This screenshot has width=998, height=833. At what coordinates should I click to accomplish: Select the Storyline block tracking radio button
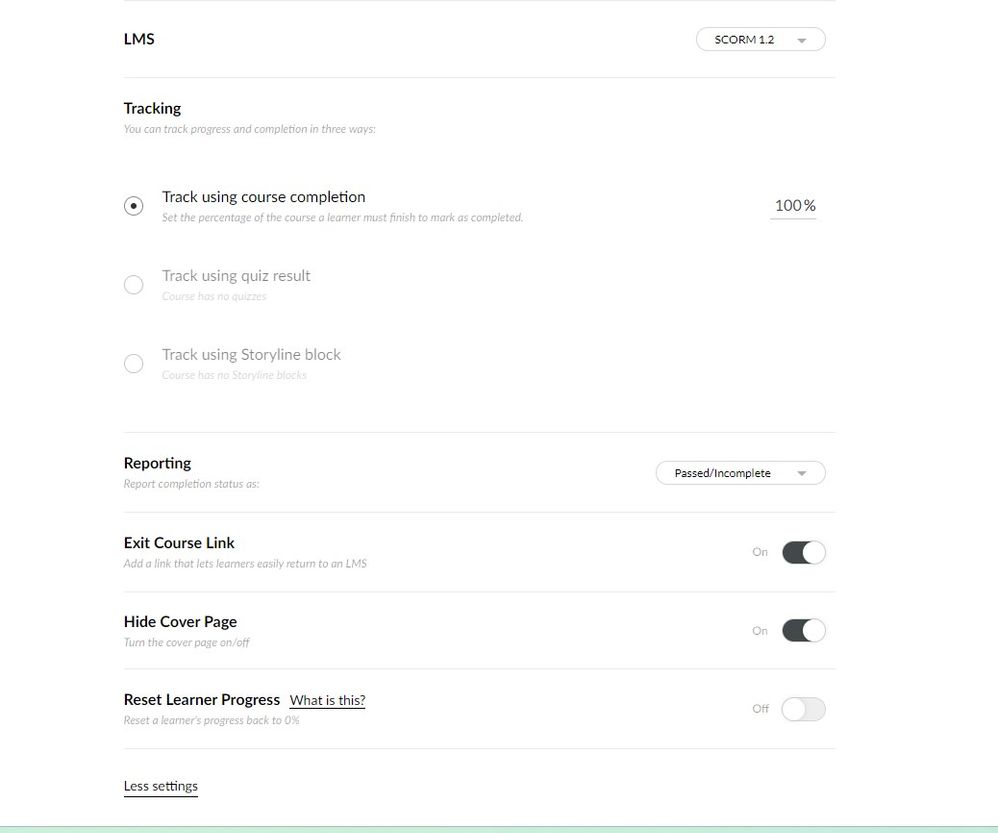pyautogui.click(x=134, y=364)
